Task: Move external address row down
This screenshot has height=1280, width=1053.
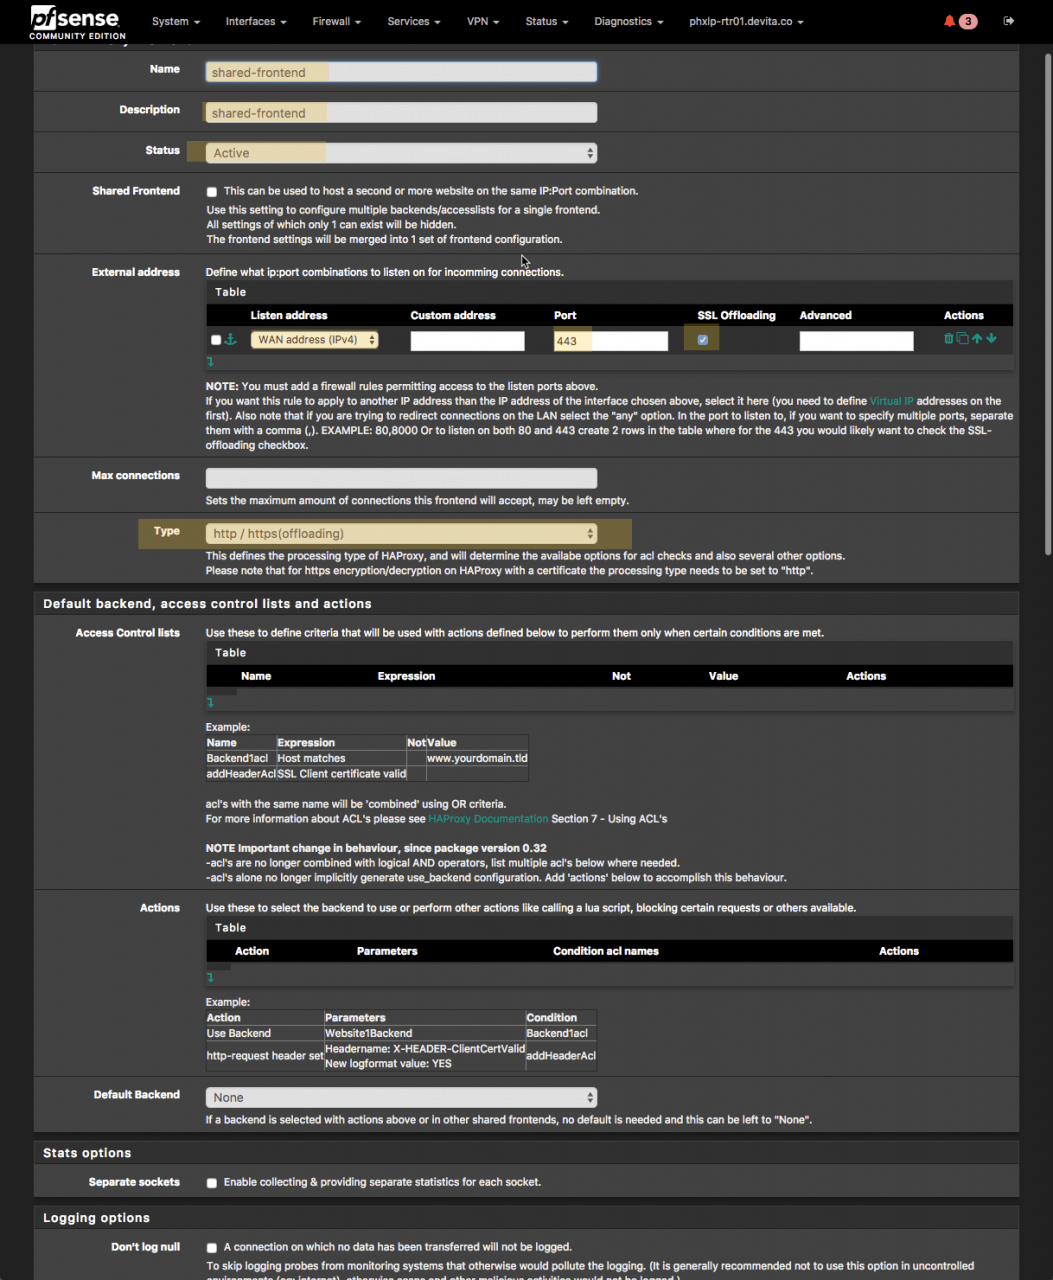Action: pos(991,340)
